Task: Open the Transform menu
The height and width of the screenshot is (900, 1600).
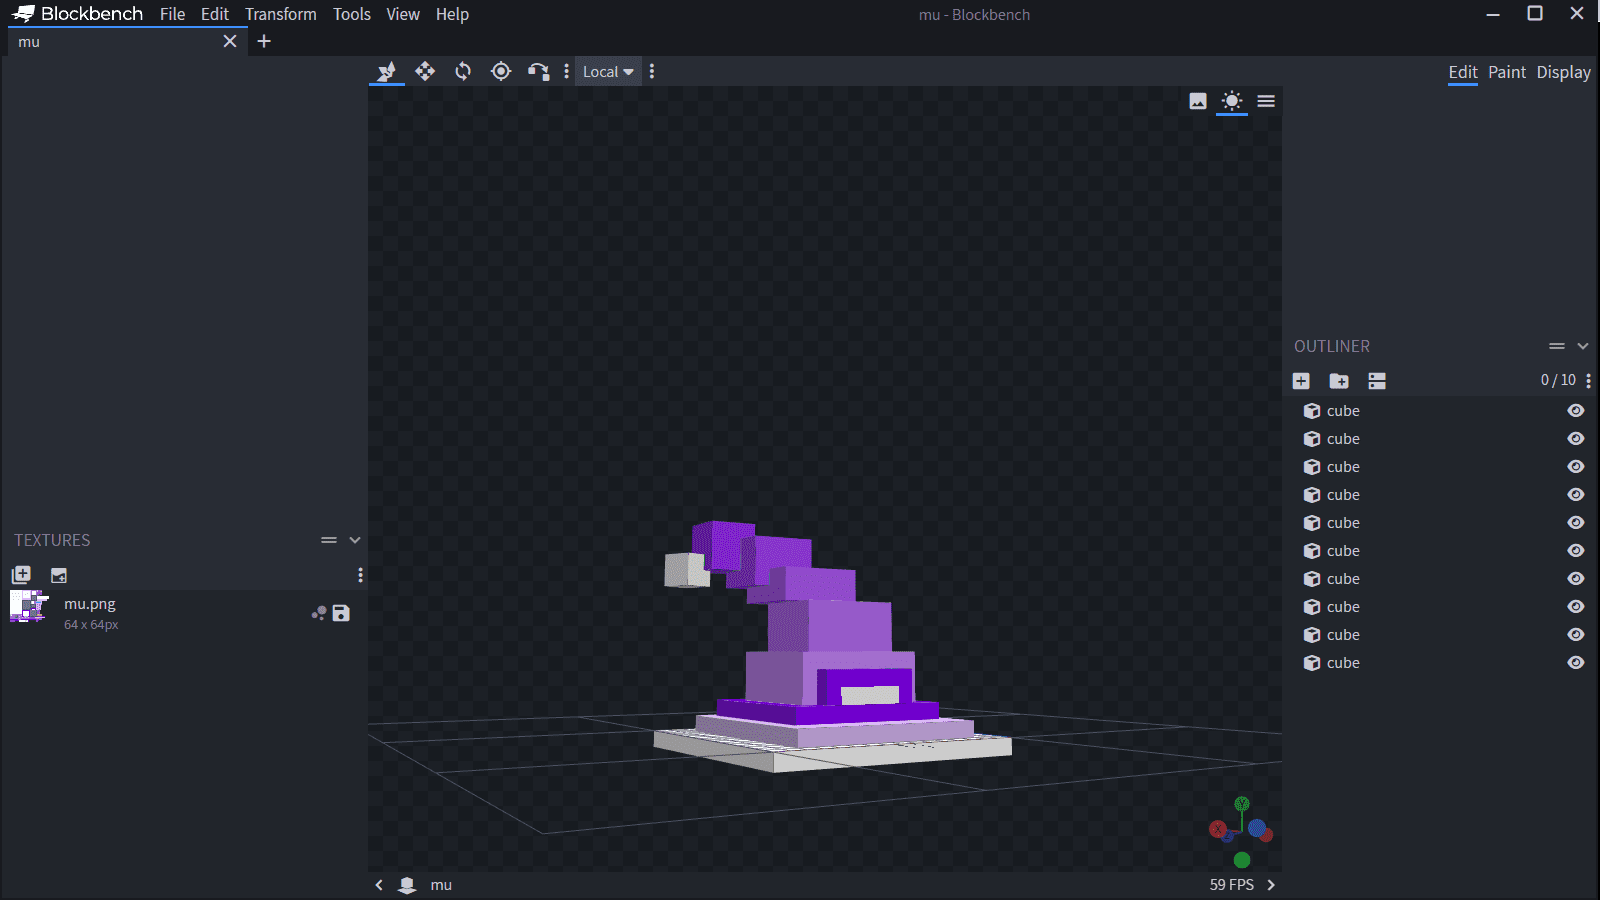Action: pos(280,14)
